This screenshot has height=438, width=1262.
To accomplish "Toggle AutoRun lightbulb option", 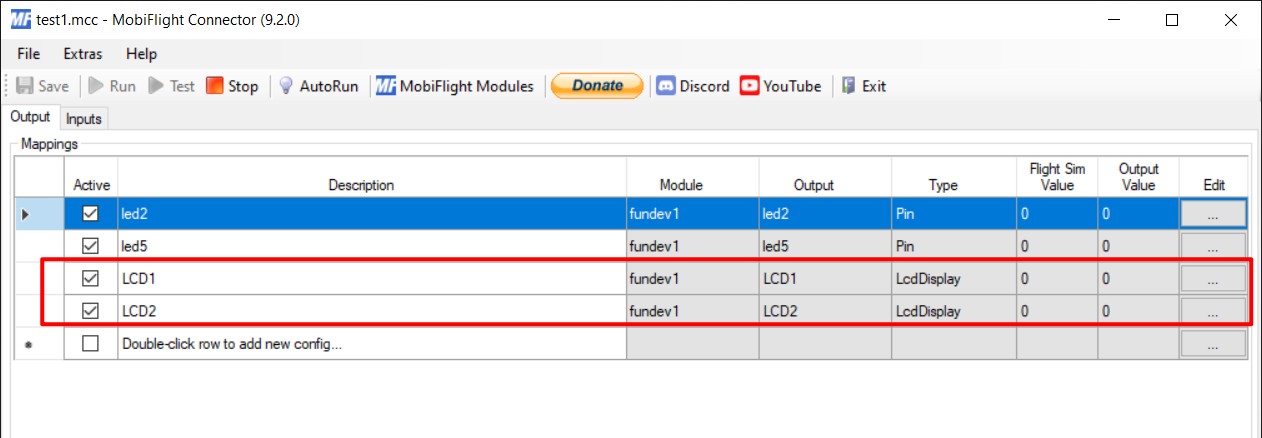I will coord(318,86).
